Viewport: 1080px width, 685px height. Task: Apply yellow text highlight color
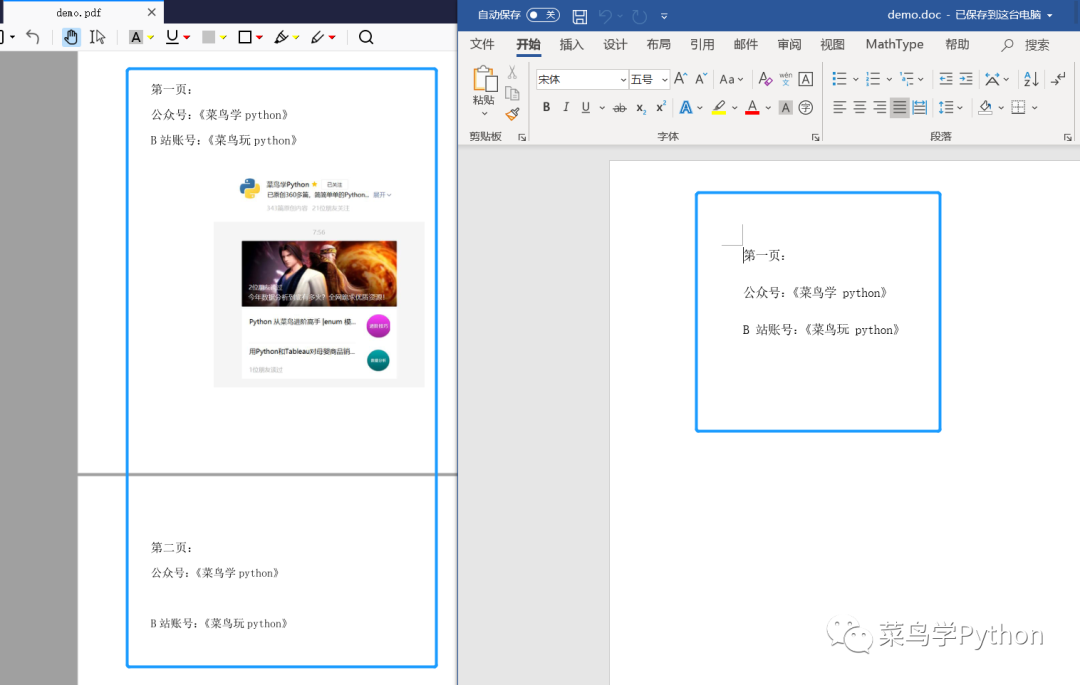[x=719, y=107]
